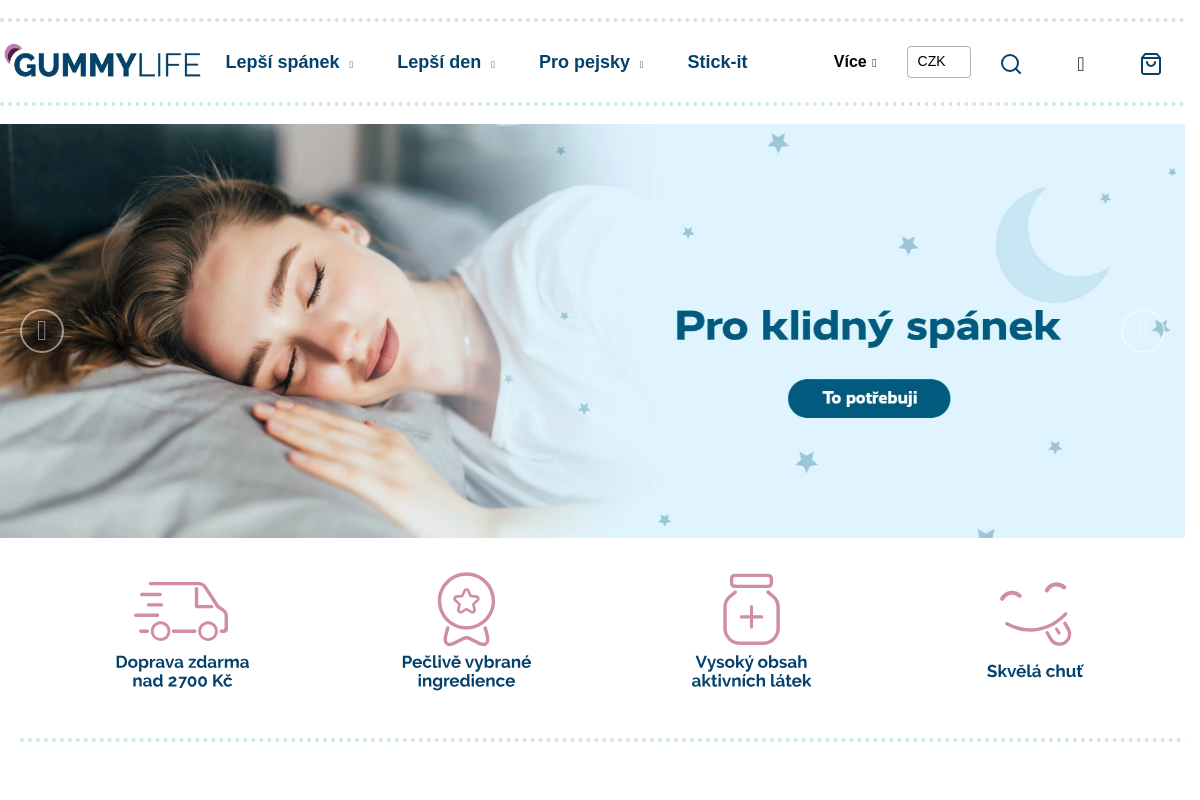Click the Pro klidný spánek banner heading

click(867, 326)
